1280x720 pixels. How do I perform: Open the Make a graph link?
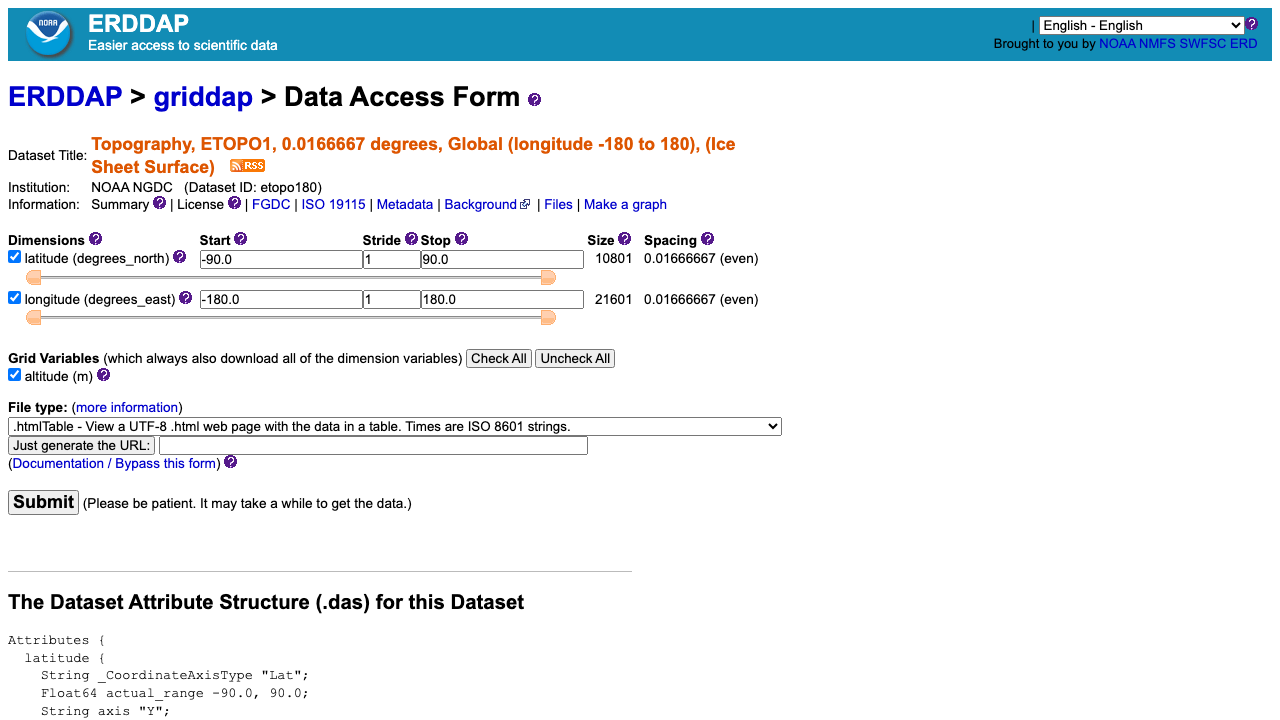tap(625, 204)
